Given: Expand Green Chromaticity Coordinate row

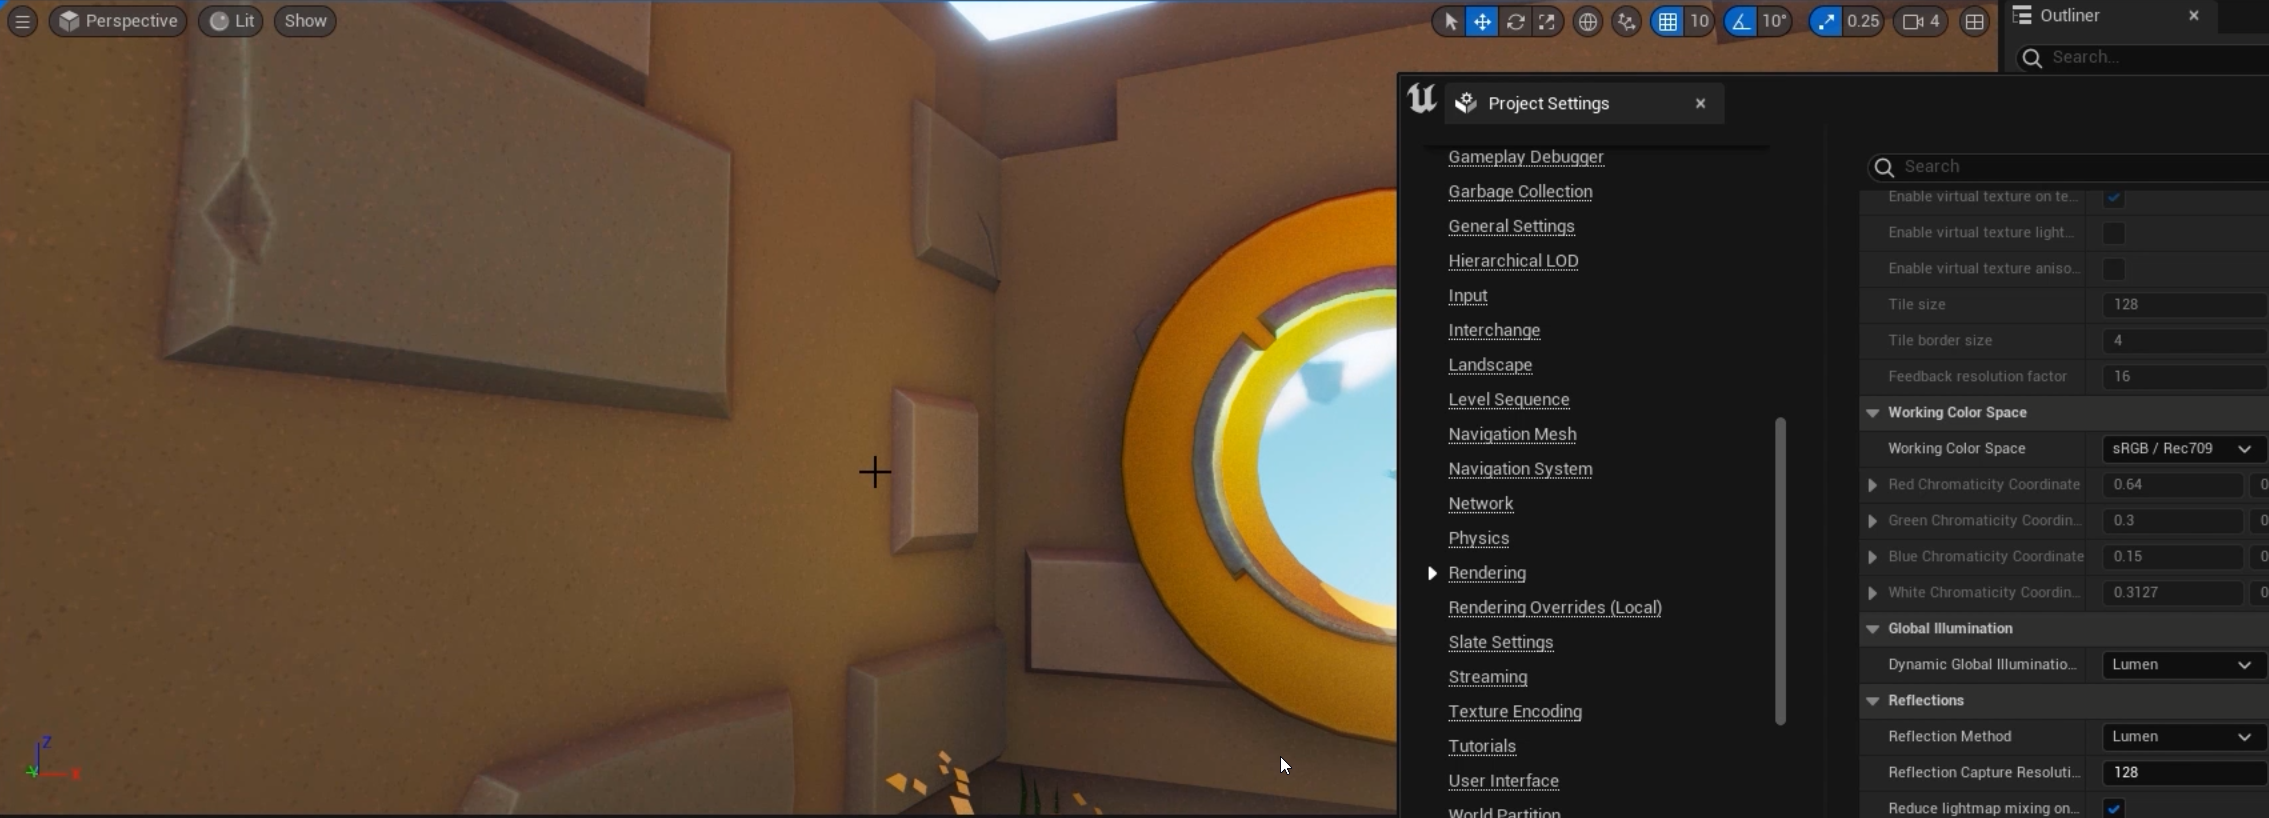Looking at the screenshot, I should [x=1872, y=521].
